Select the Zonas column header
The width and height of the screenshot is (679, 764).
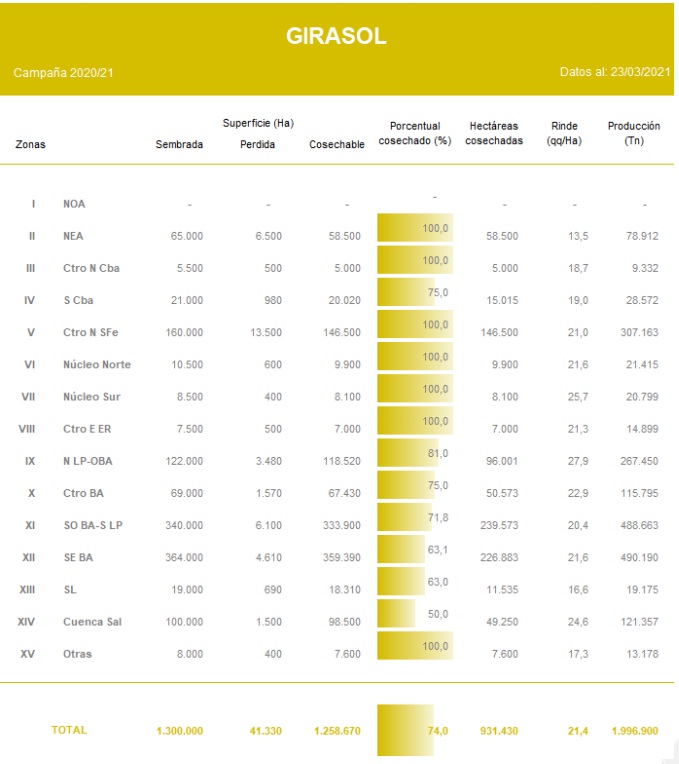coord(30,144)
